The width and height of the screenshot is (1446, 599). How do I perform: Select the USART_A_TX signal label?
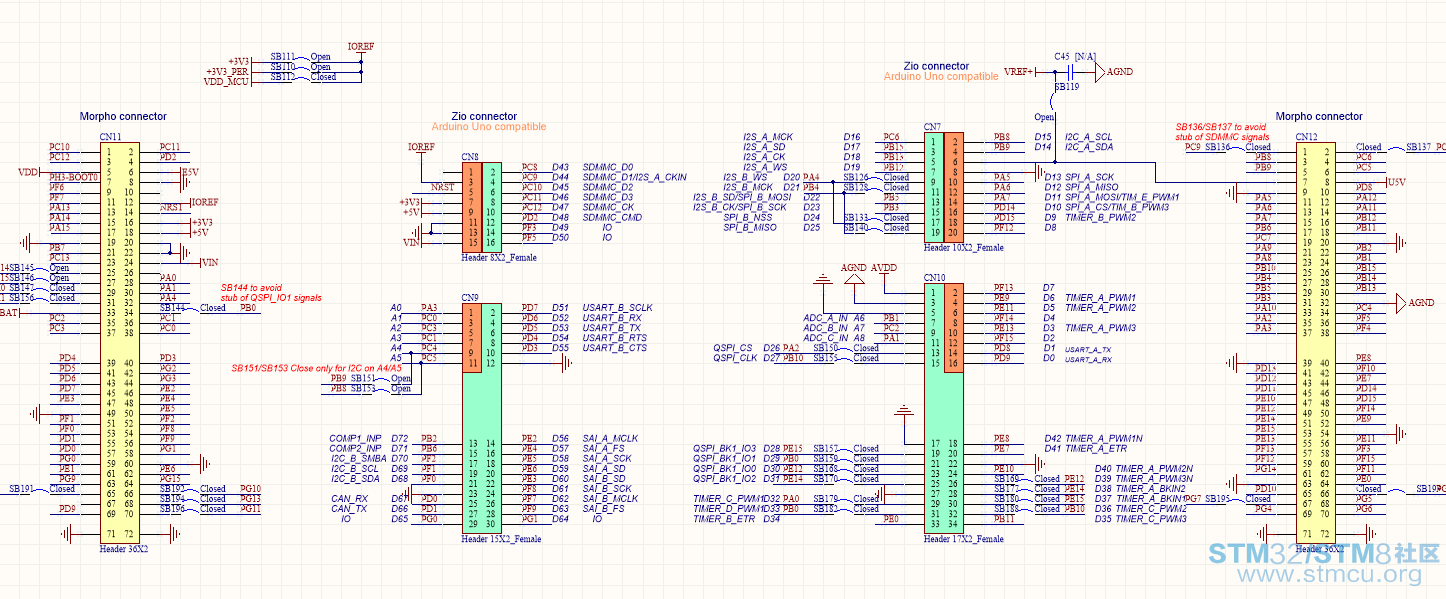click(1087, 348)
